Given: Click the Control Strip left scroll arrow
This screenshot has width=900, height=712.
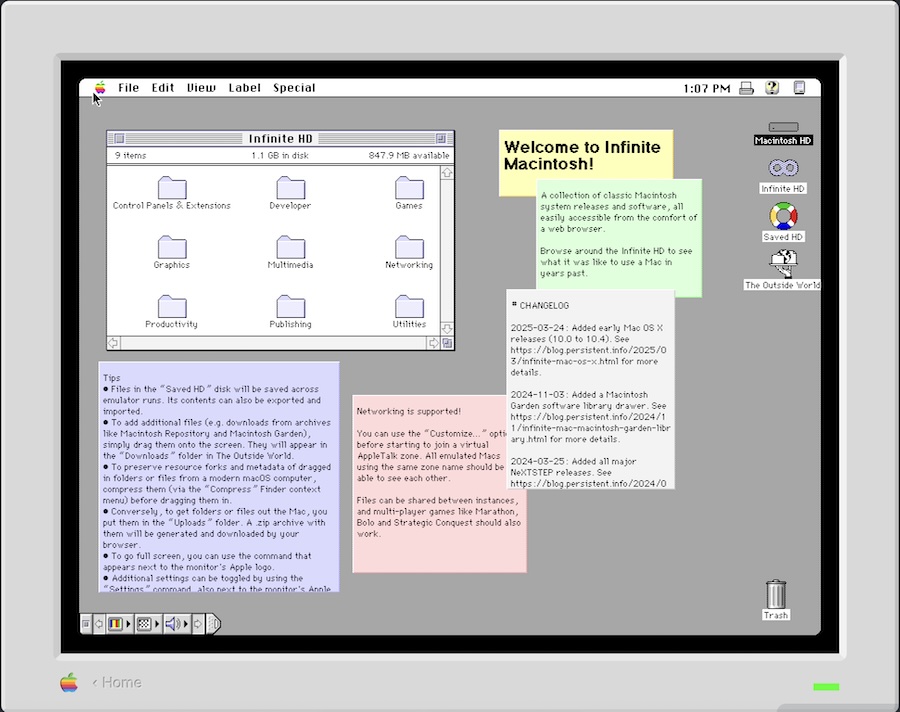Looking at the screenshot, I should [x=99, y=624].
